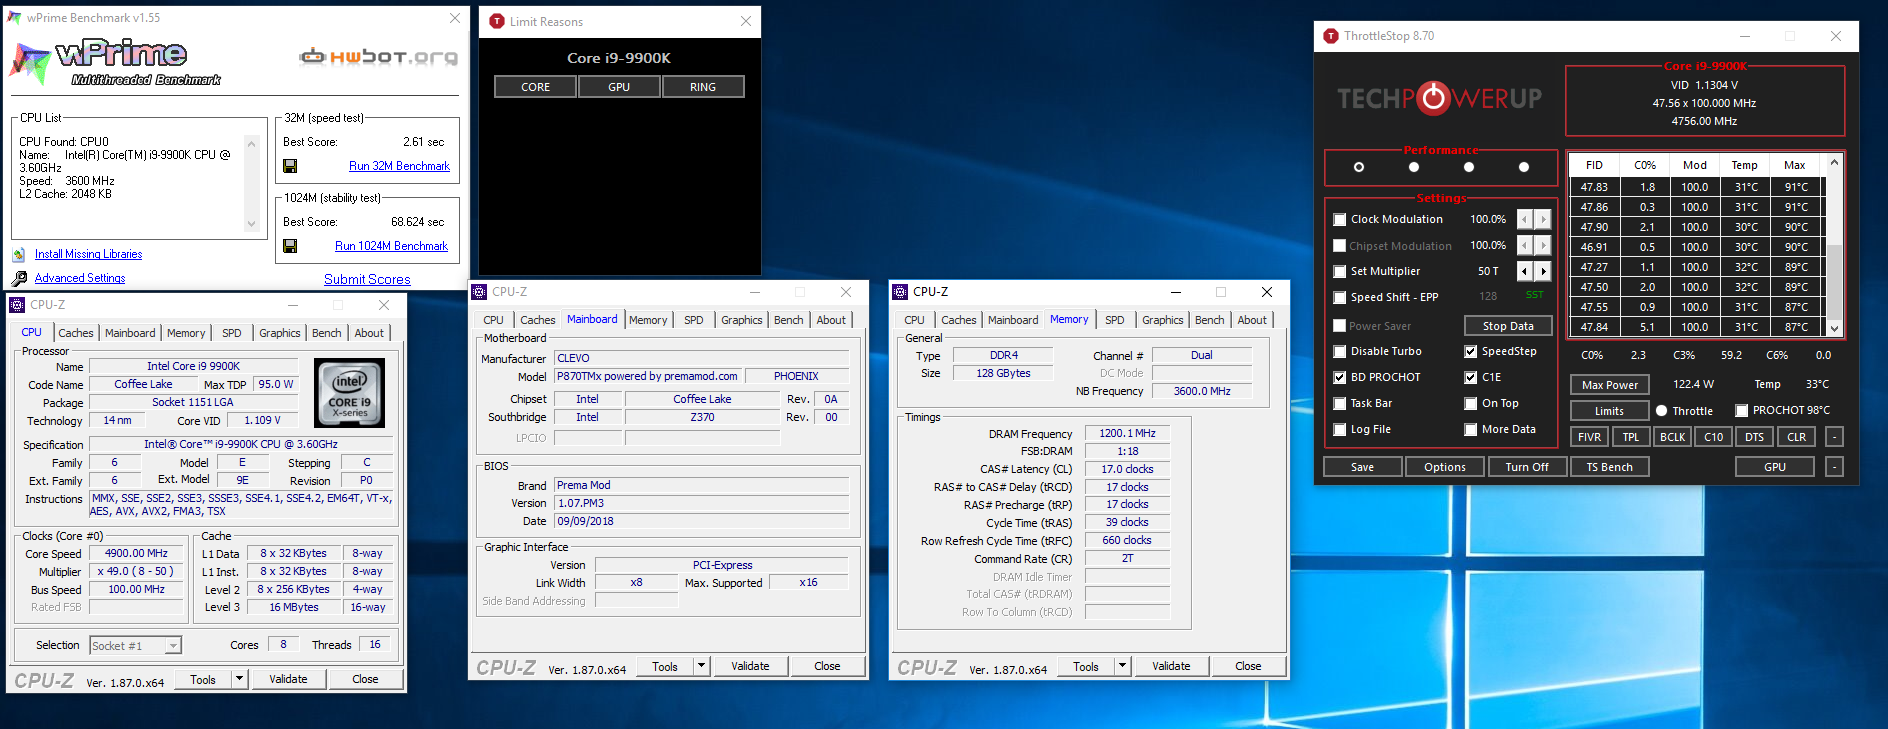Image resolution: width=1888 pixels, height=729 pixels.
Task: Click title icon of CPU-Z Memory window
Action: click(900, 292)
